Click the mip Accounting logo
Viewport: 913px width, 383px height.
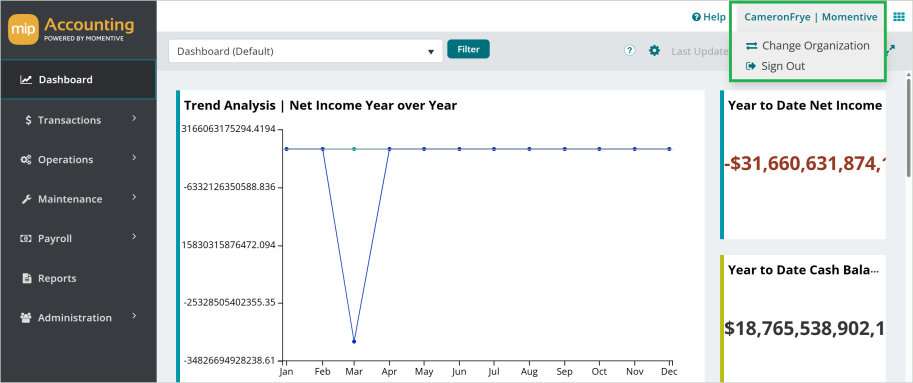point(71,30)
